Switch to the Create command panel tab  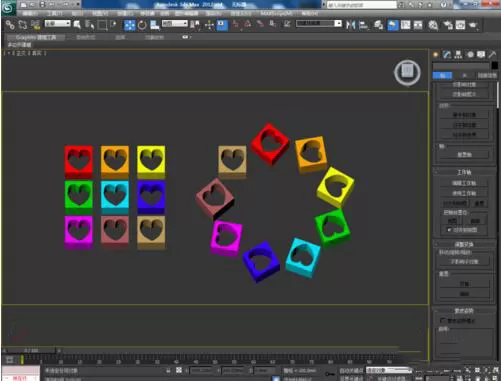pos(436,55)
